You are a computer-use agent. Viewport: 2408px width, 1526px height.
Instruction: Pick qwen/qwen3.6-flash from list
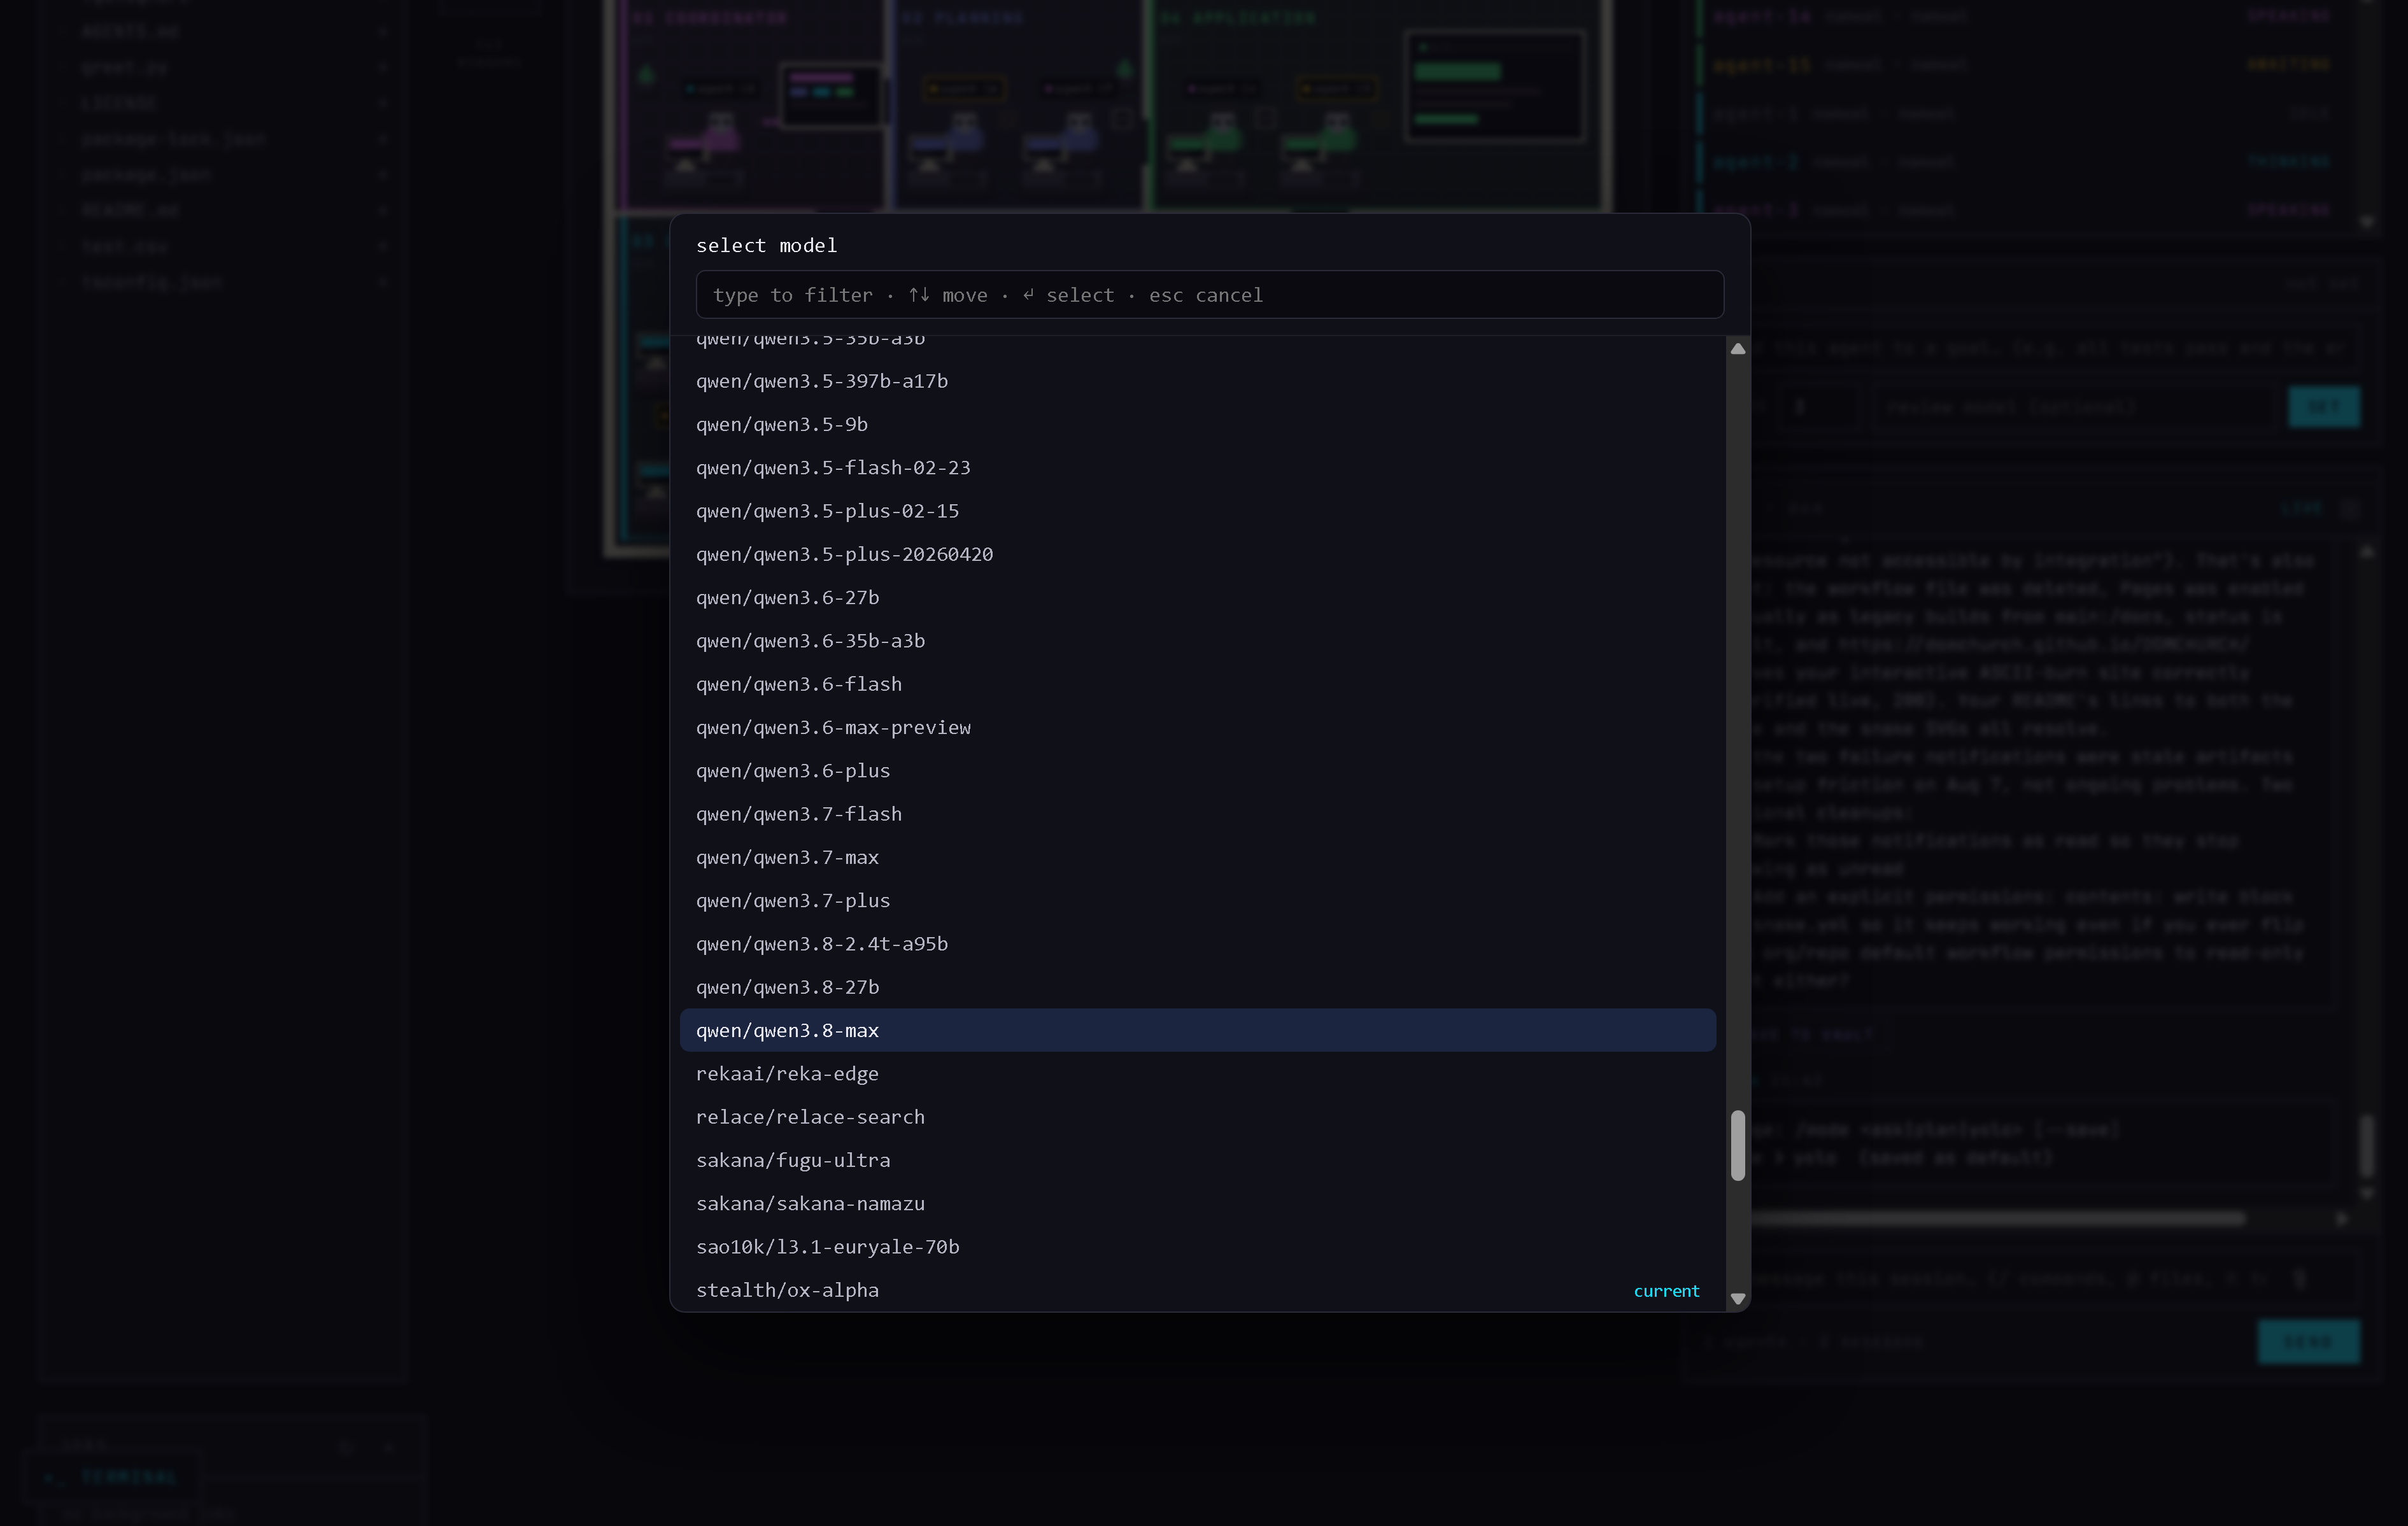(1197, 684)
